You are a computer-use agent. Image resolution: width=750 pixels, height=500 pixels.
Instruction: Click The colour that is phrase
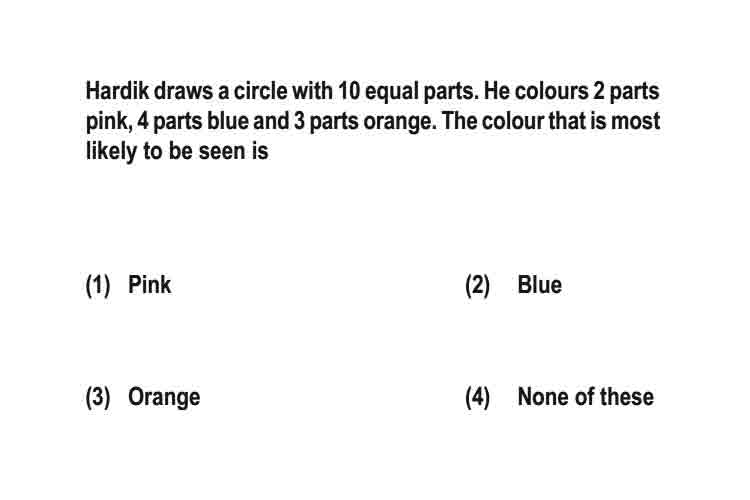(523, 121)
